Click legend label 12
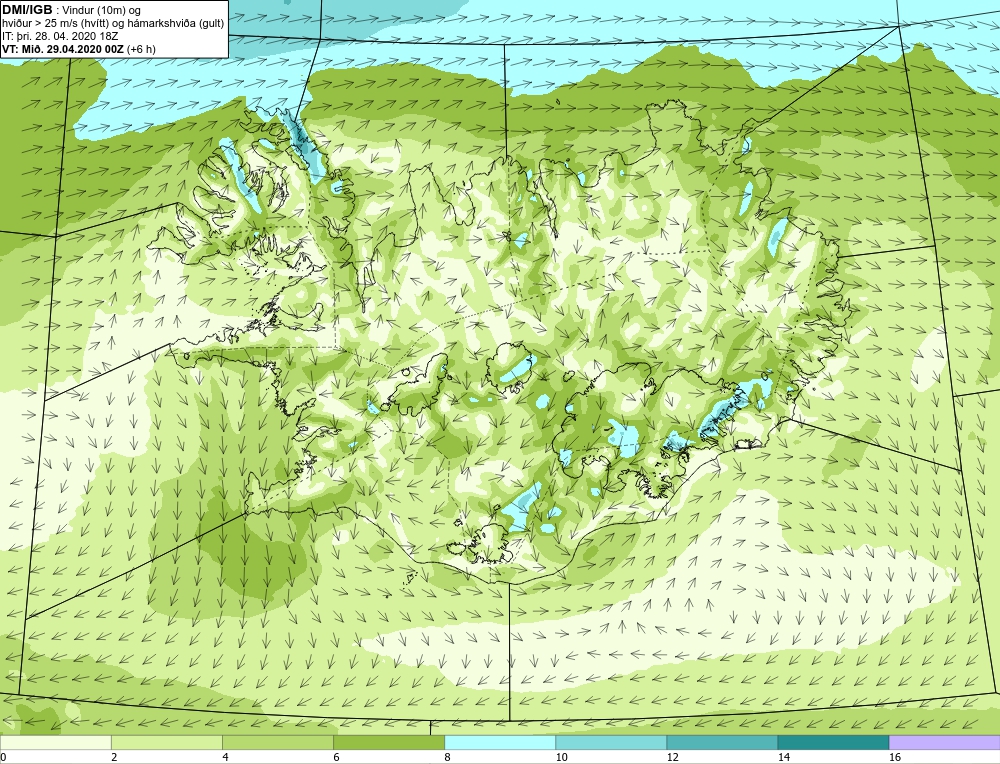 click(672, 757)
